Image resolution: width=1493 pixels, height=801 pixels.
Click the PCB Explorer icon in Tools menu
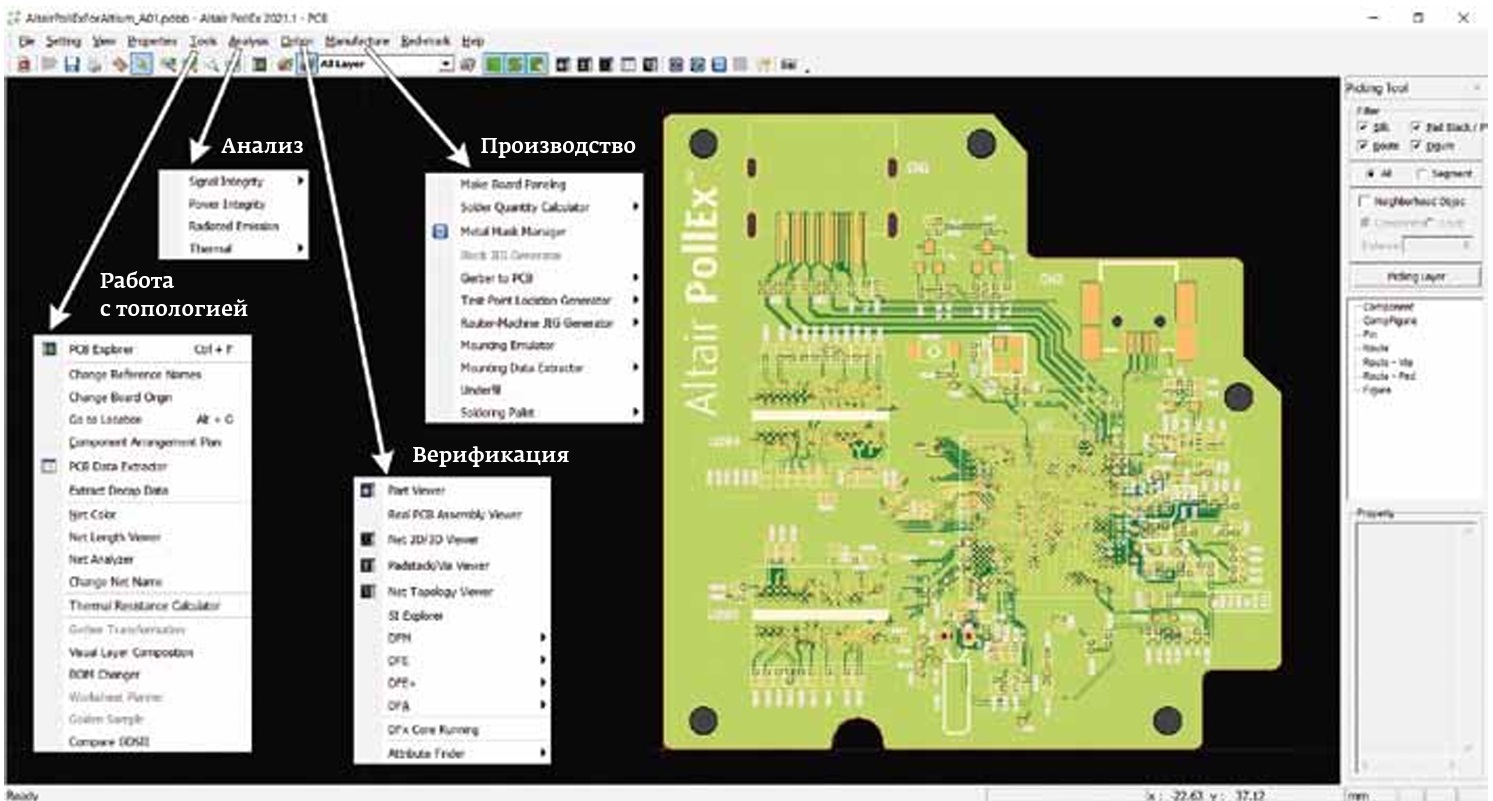point(49,350)
